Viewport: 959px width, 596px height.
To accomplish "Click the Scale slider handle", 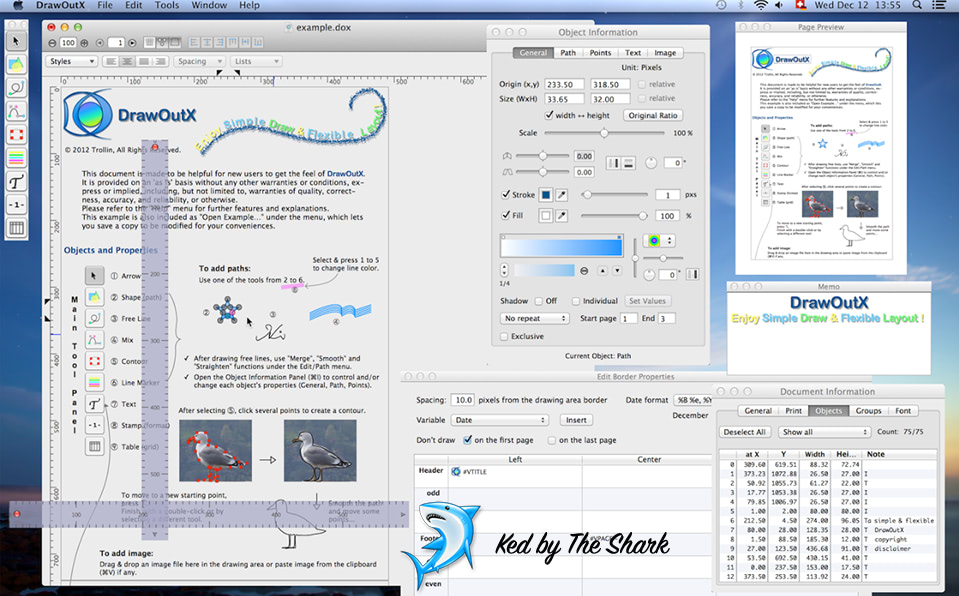I will point(604,133).
